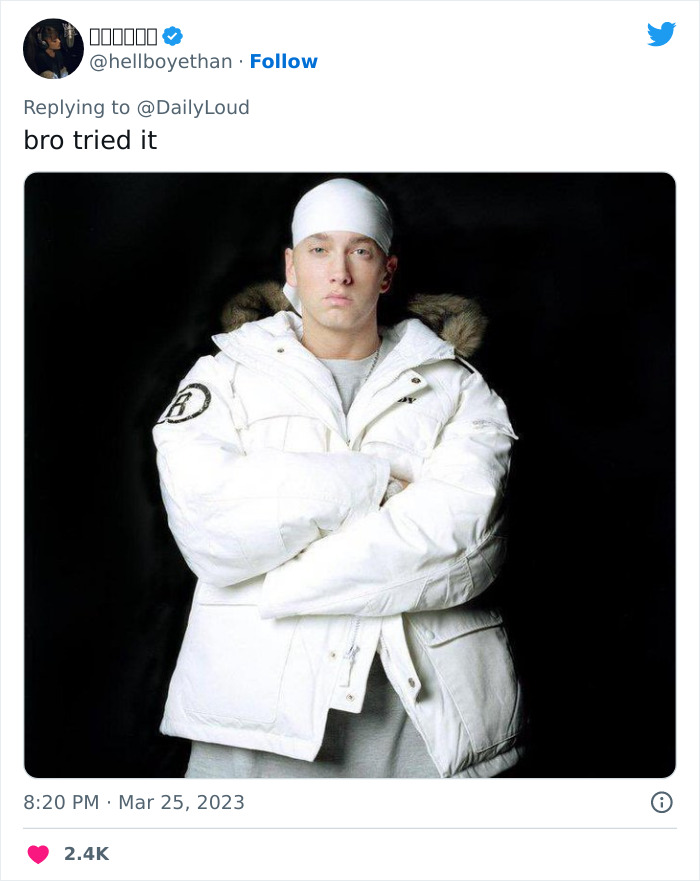The height and width of the screenshot is (881, 700).
Task: Click the author display name
Action: pyautogui.click(x=123, y=37)
